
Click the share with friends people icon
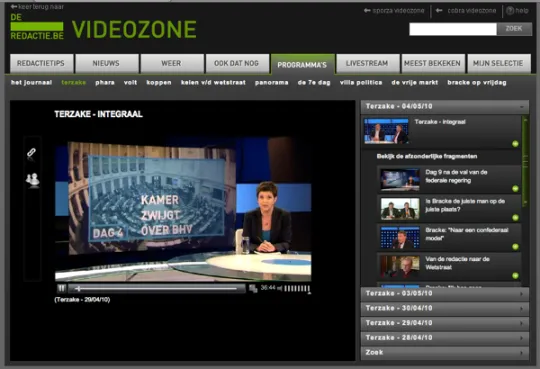(x=33, y=180)
